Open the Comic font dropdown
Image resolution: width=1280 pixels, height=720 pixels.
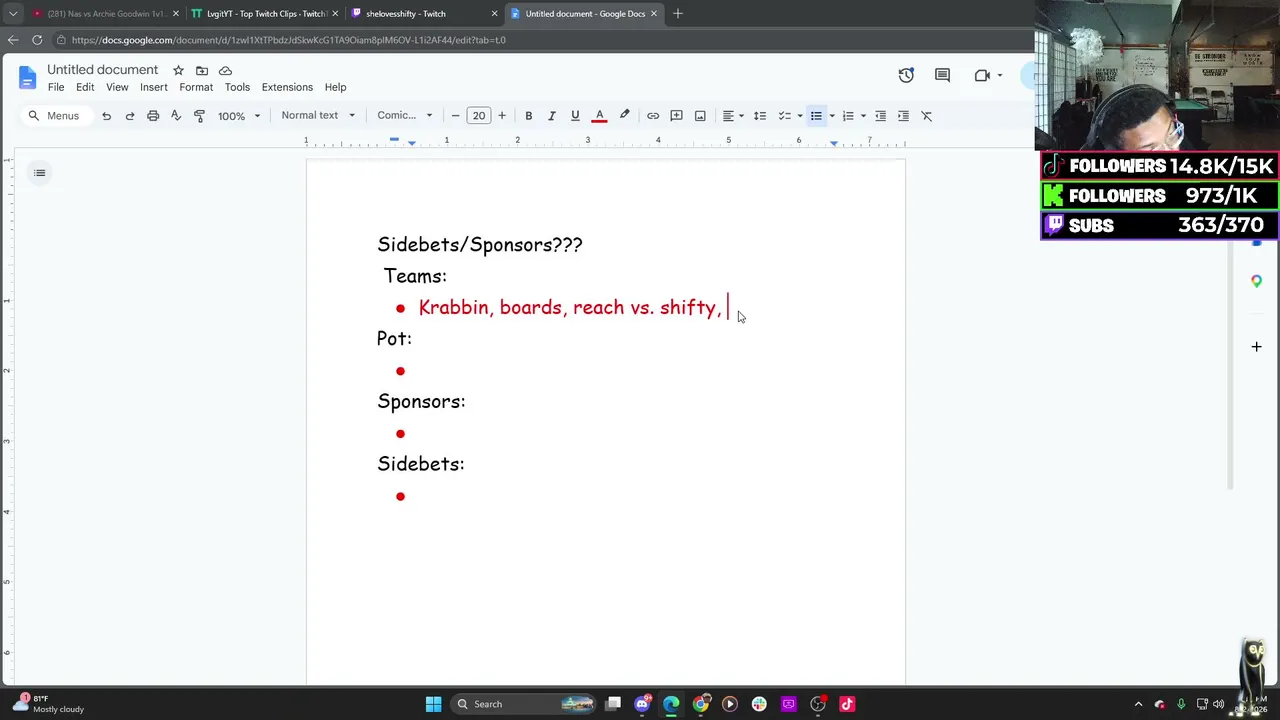(x=405, y=116)
